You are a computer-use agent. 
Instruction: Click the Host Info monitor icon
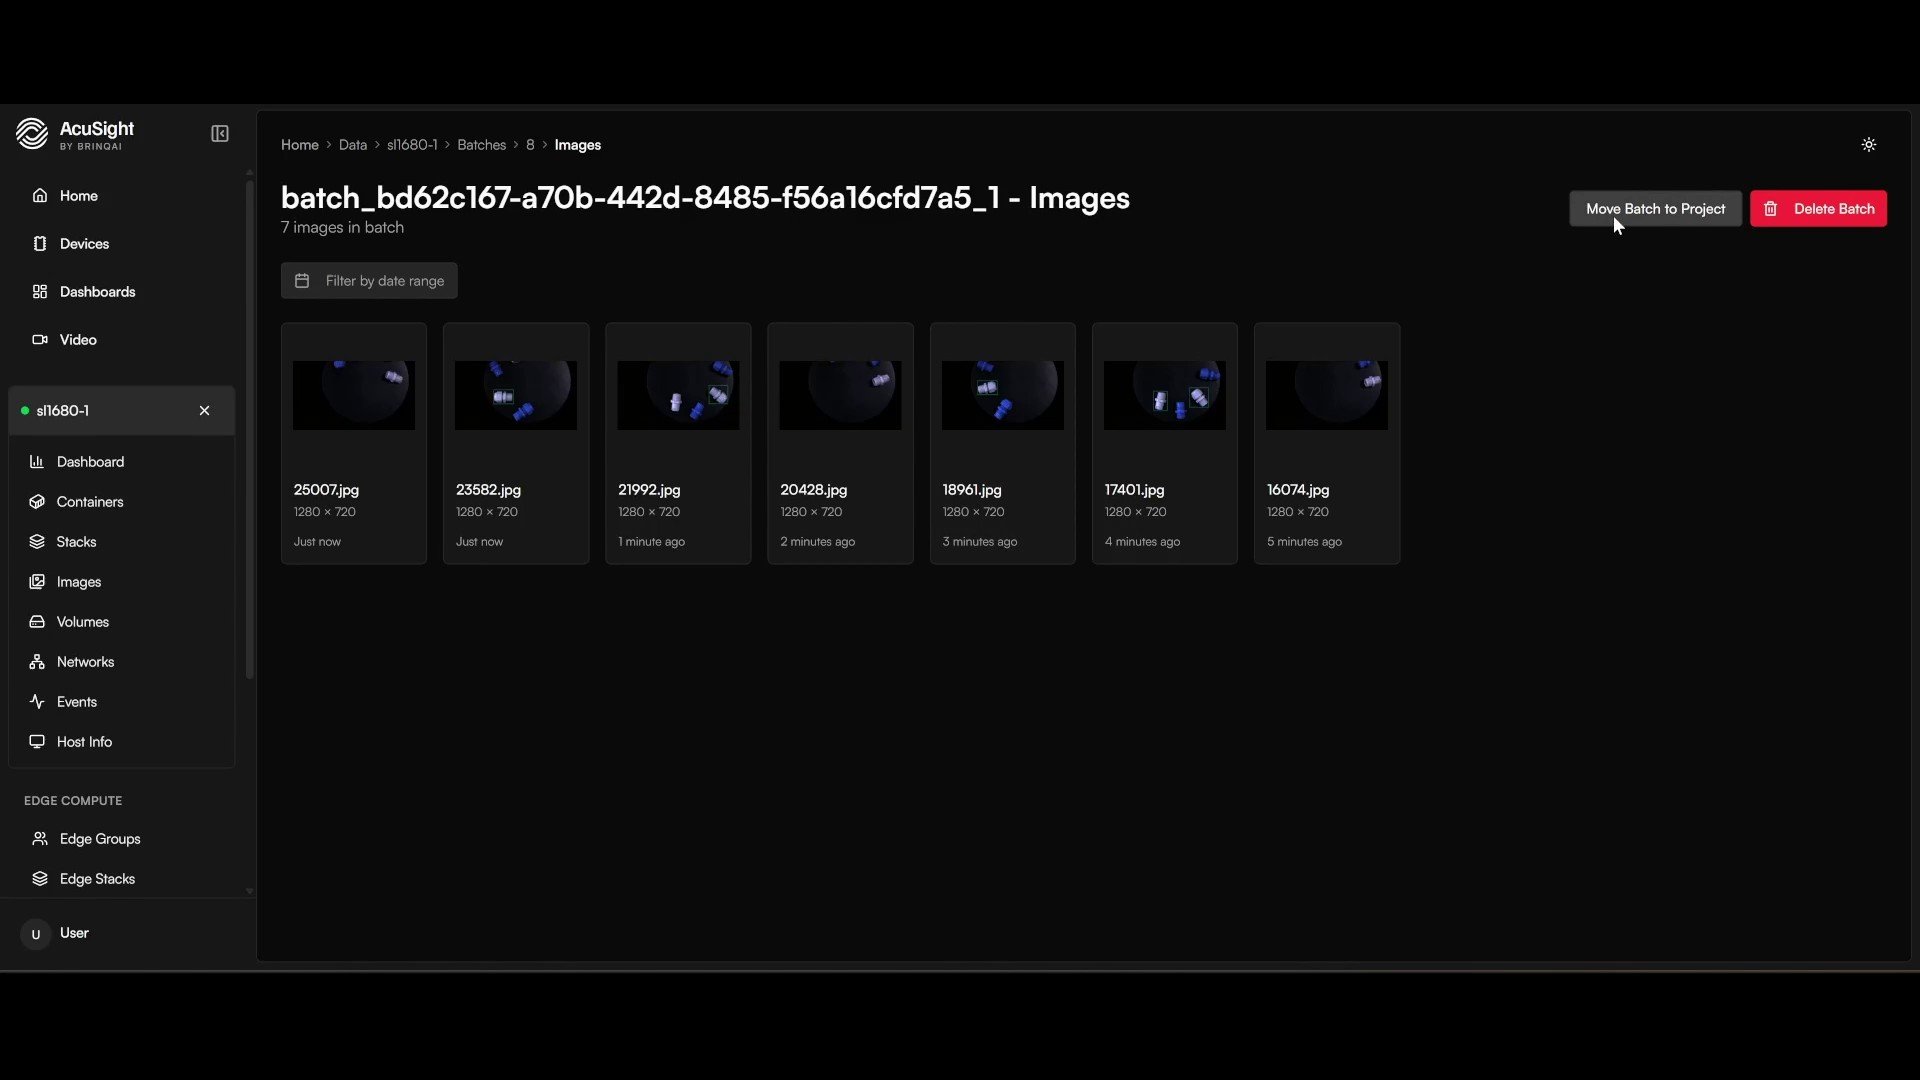click(37, 742)
